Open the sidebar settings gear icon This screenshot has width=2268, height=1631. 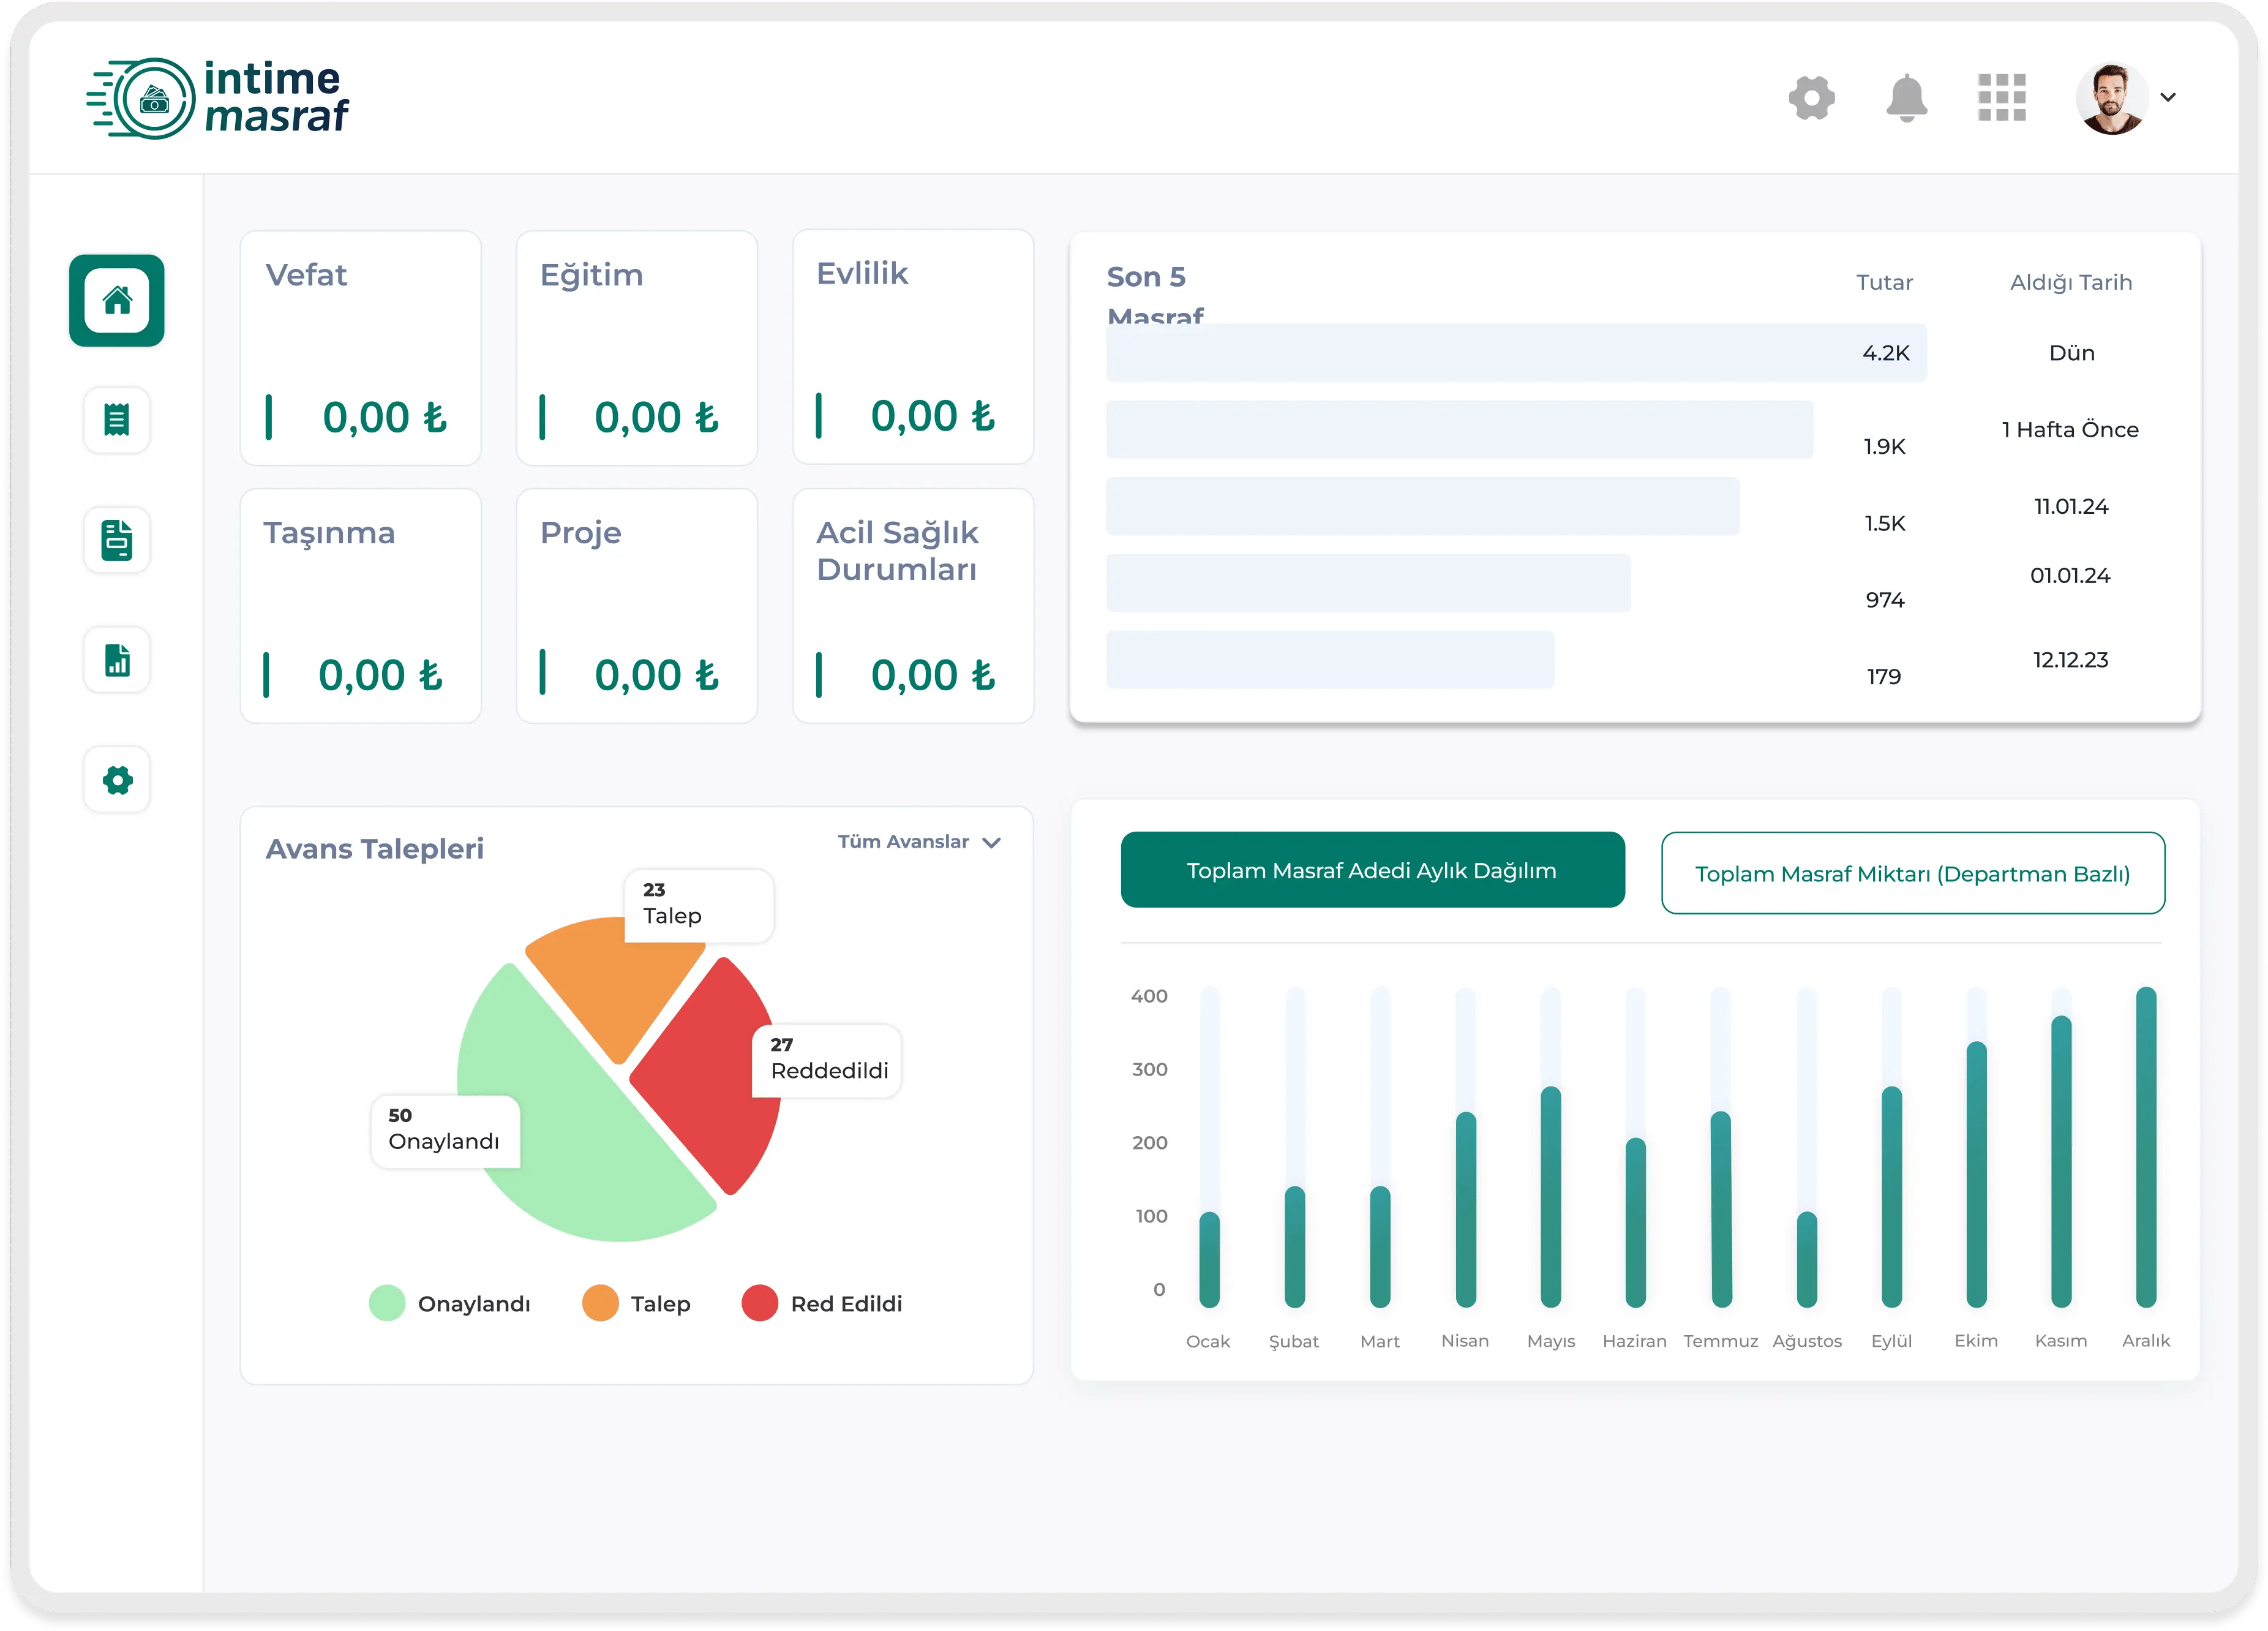click(117, 780)
